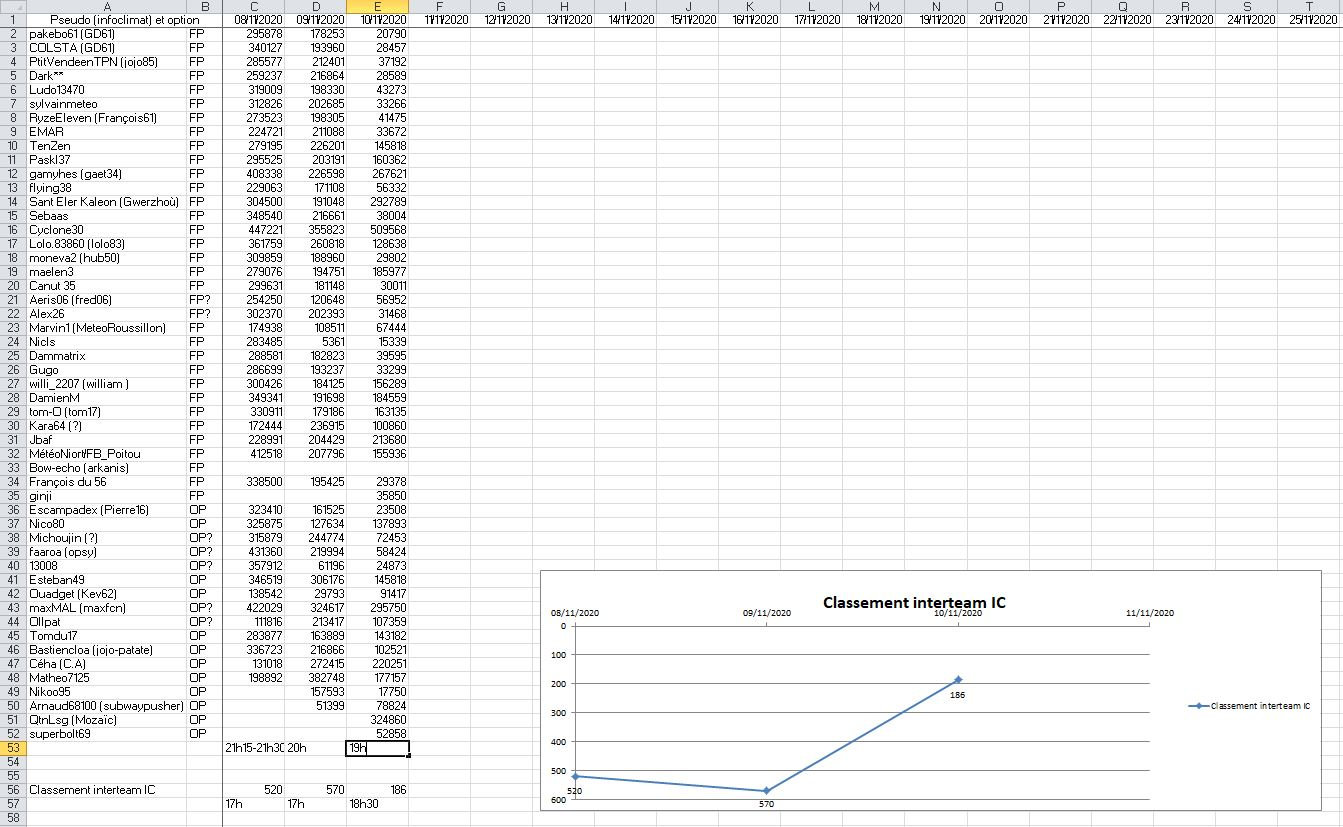Click the Select All corner button

pos(11,6)
